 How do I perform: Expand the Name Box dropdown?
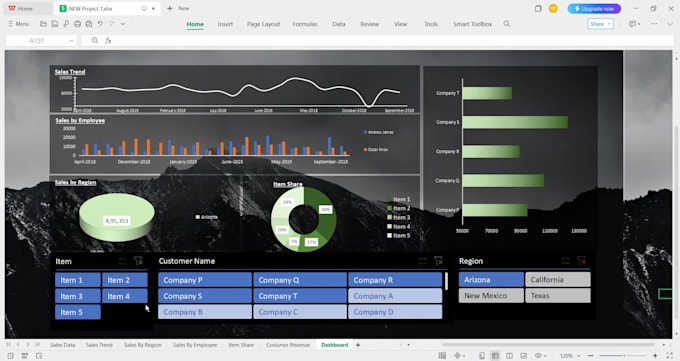[72, 41]
